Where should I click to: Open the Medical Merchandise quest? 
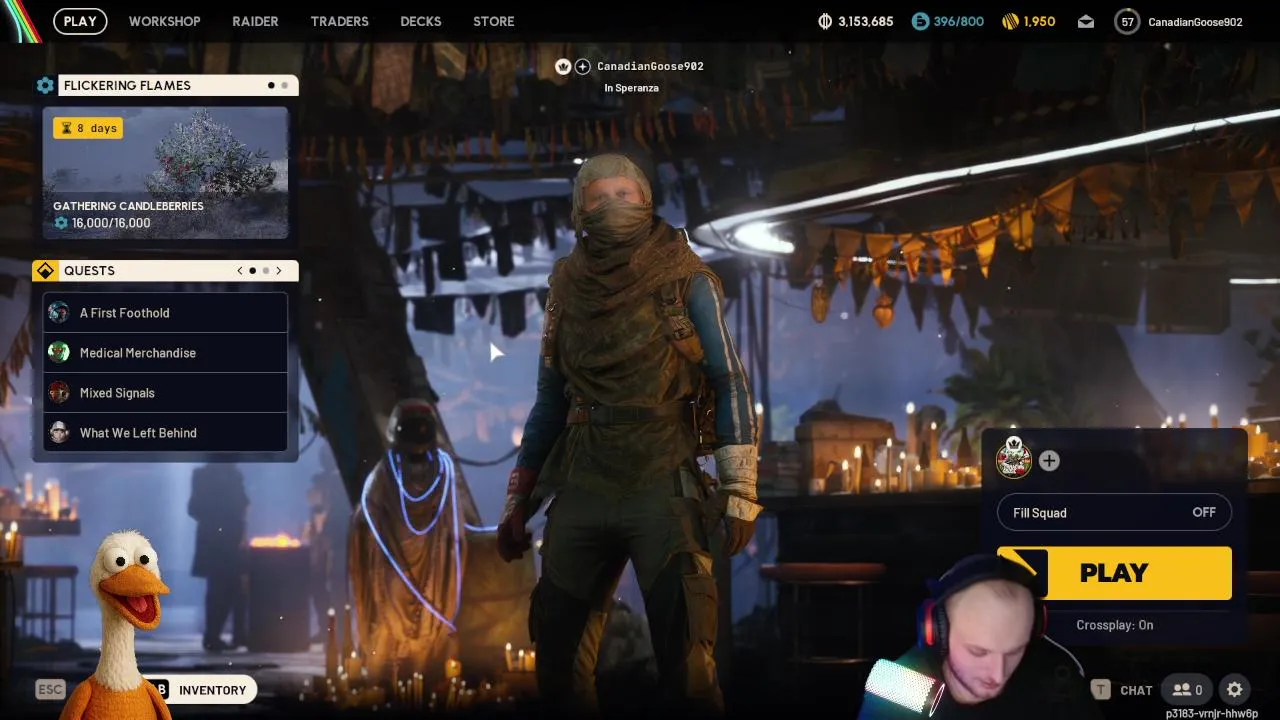tap(165, 353)
